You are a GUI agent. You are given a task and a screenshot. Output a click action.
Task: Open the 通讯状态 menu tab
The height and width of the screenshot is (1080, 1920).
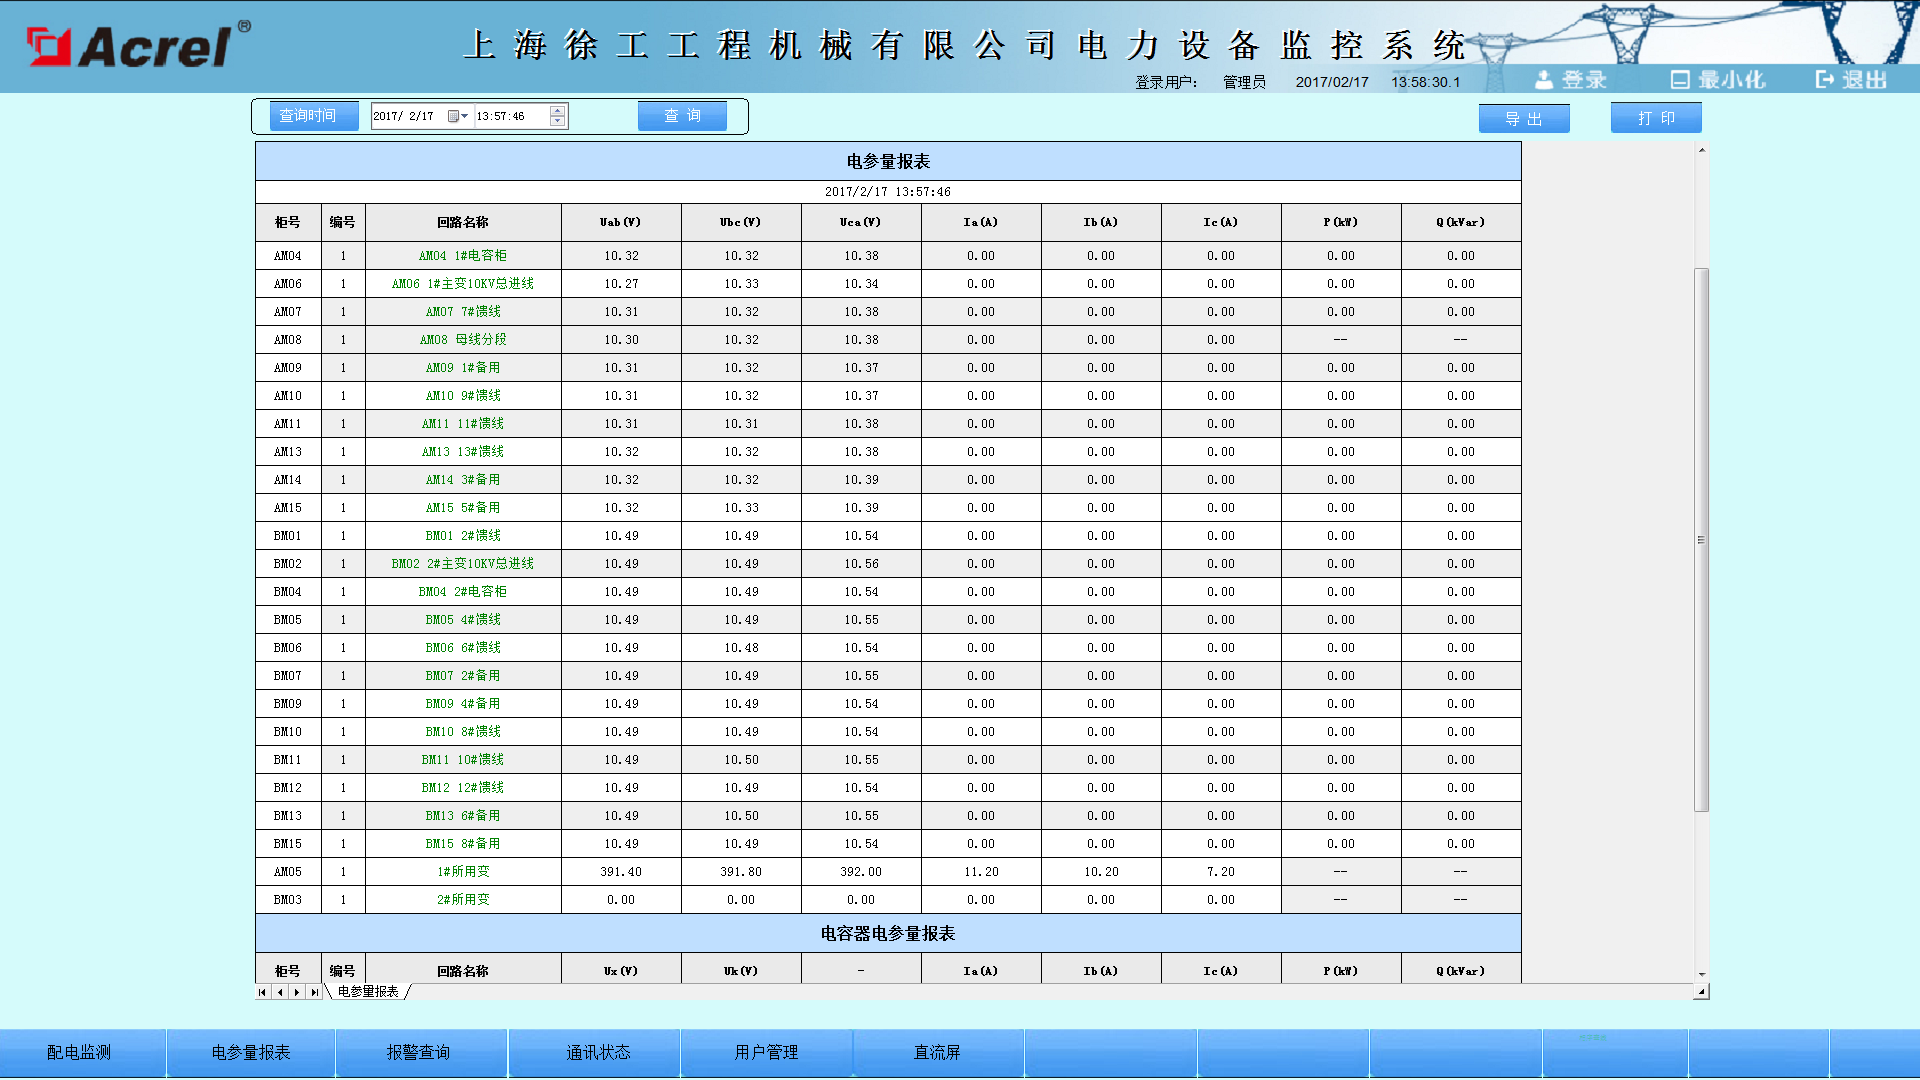coord(598,1052)
